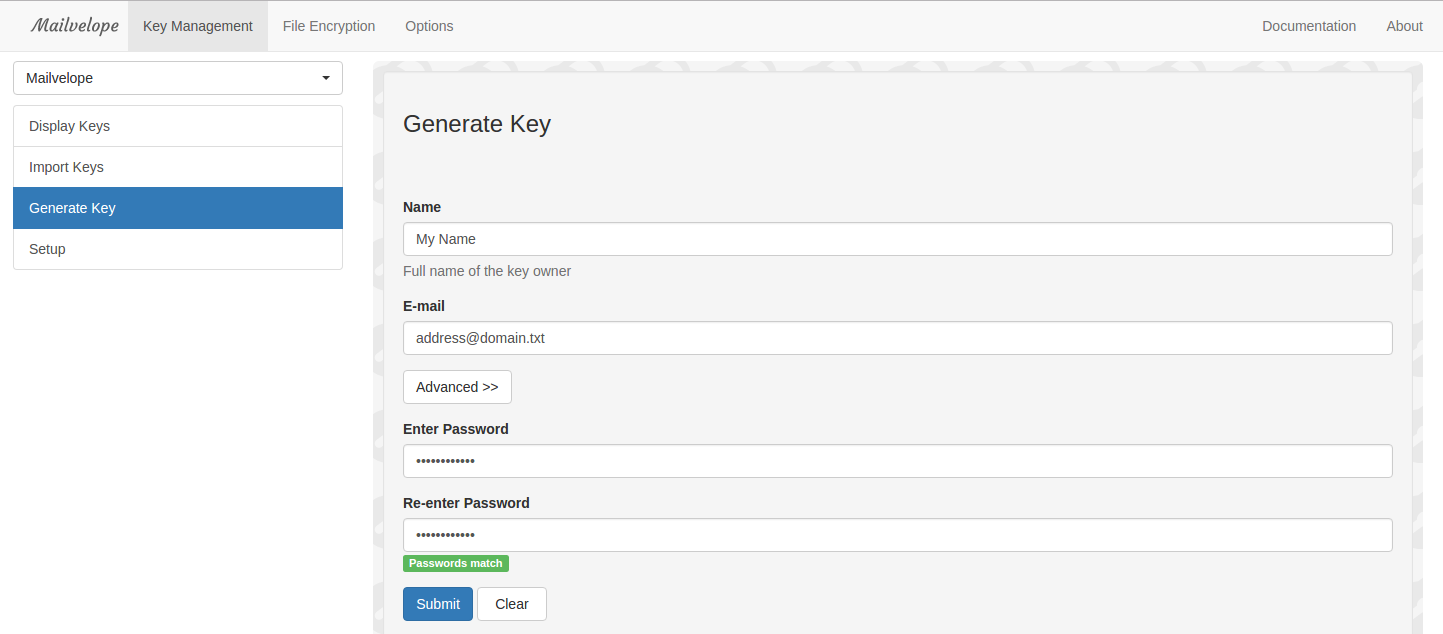Image resolution: width=1443 pixels, height=634 pixels.
Task: Expand the Advanced >> options
Action: 457,387
